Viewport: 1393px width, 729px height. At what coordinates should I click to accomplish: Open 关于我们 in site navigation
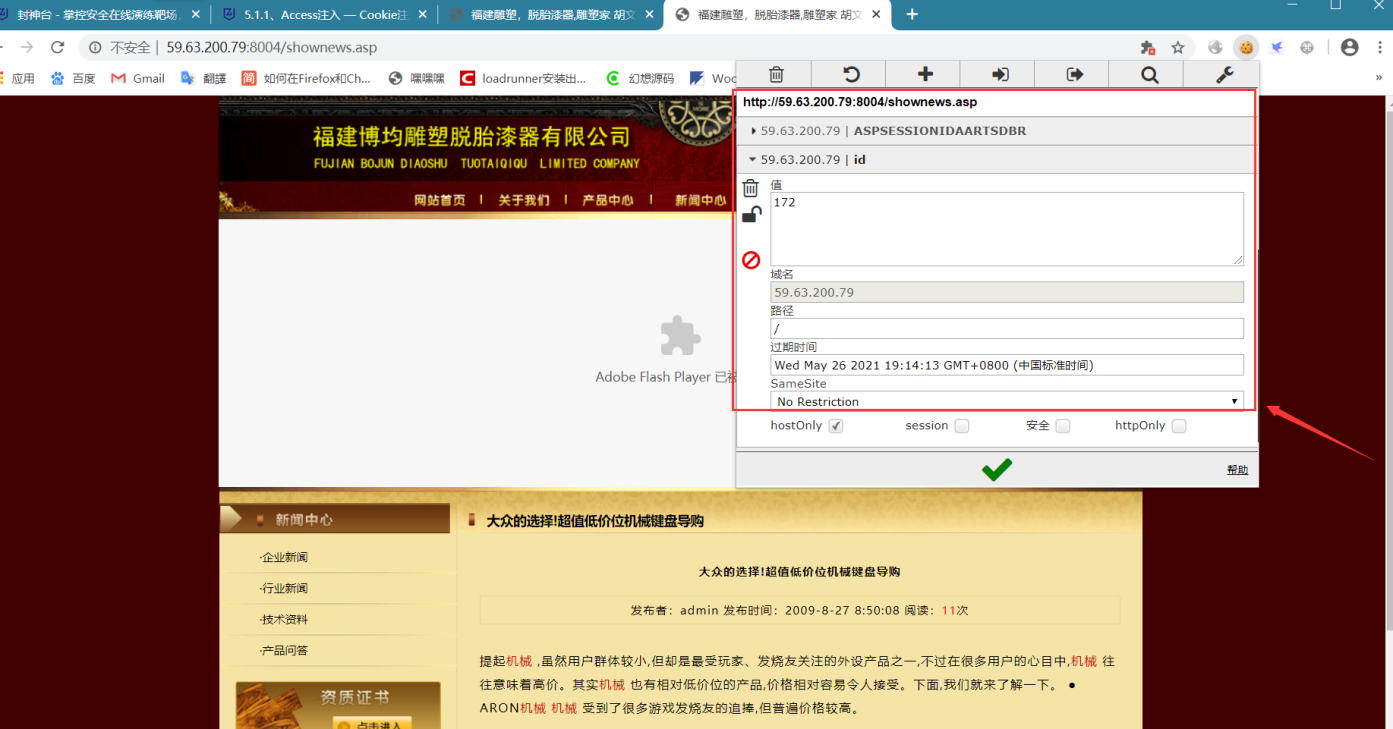click(524, 200)
